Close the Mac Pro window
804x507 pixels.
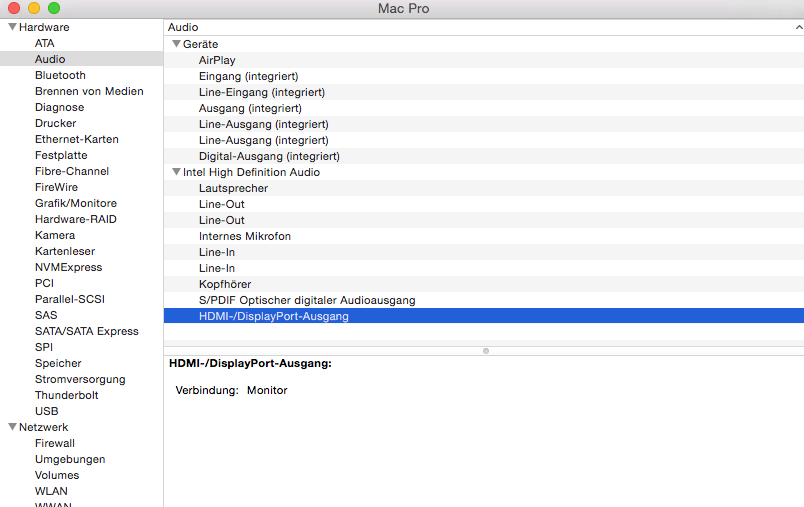pyautogui.click(x=14, y=8)
